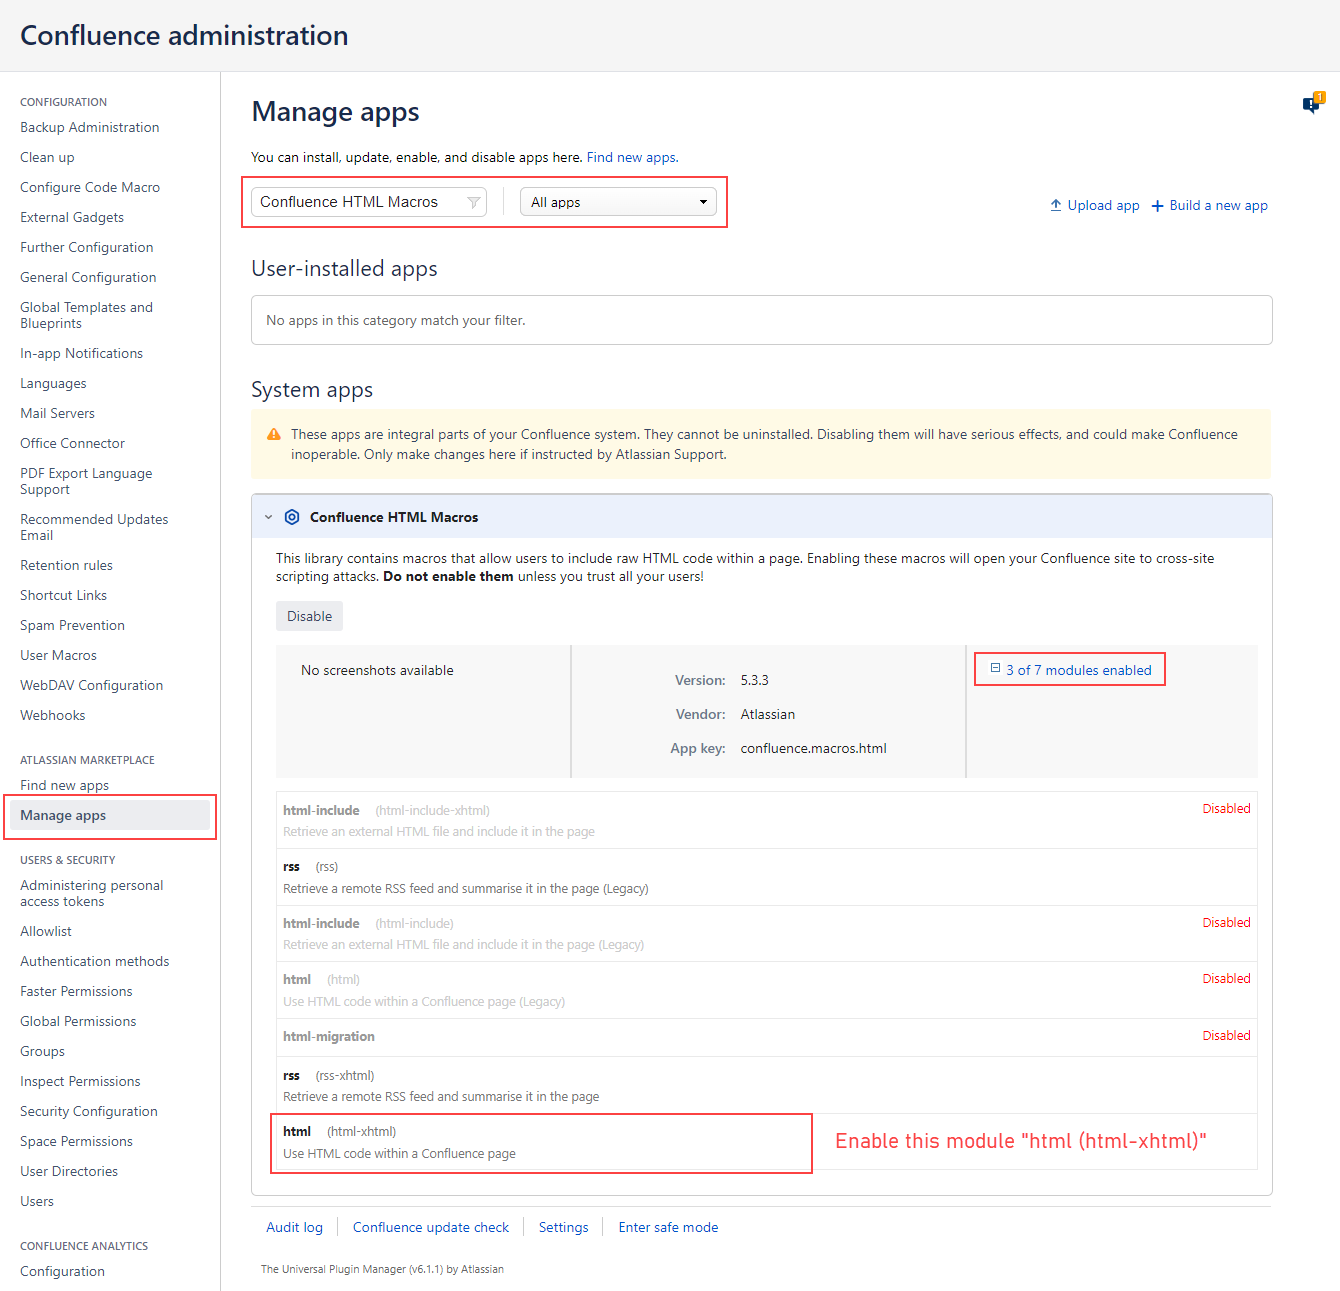This screenshot has width=1340, height=1291.
Task: Open Clean up in sidebar
Action: coord(47,157)
